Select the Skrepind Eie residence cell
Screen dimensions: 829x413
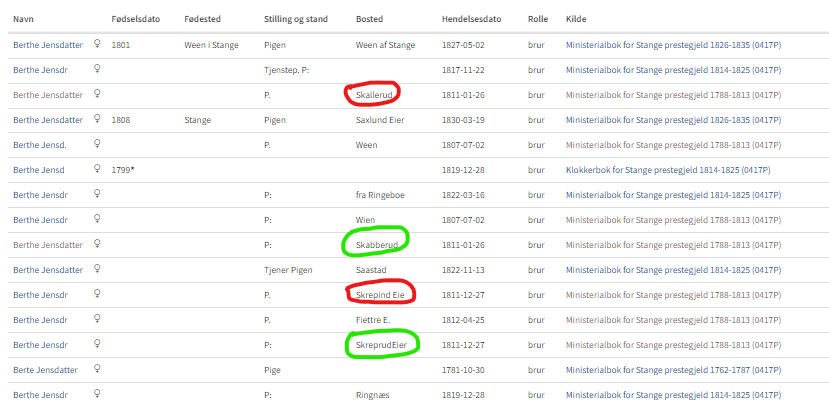pos(380,295)
